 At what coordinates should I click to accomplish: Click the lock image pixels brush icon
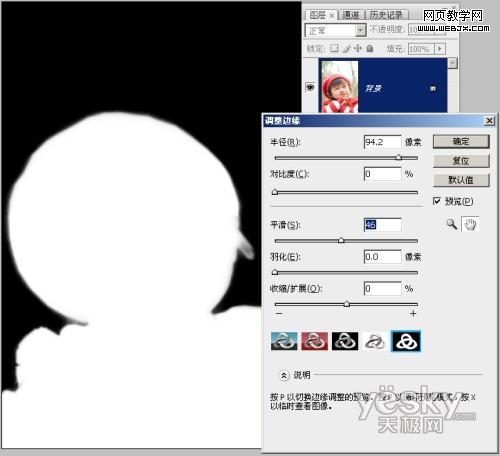347,49
